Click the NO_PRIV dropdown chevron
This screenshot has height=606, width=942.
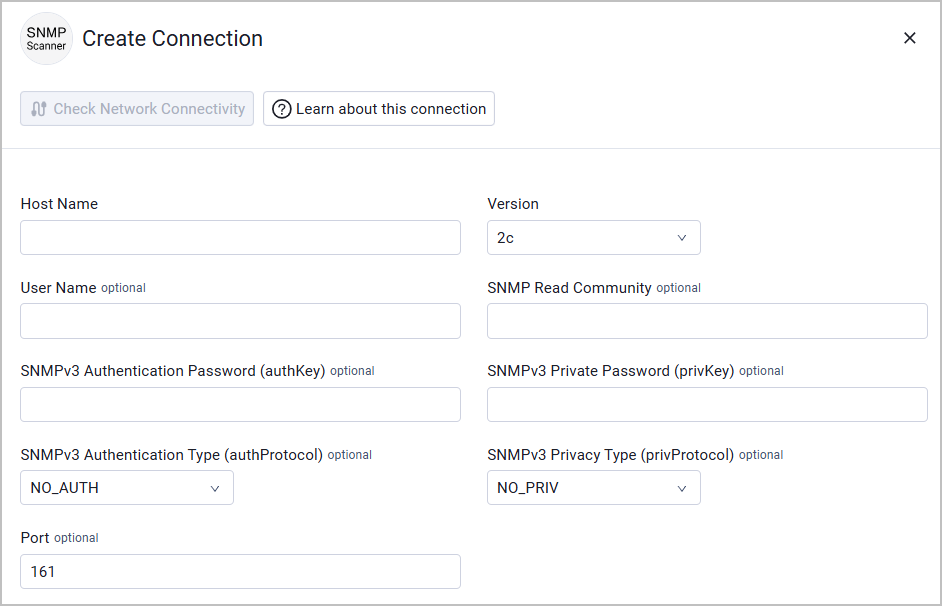682,488
